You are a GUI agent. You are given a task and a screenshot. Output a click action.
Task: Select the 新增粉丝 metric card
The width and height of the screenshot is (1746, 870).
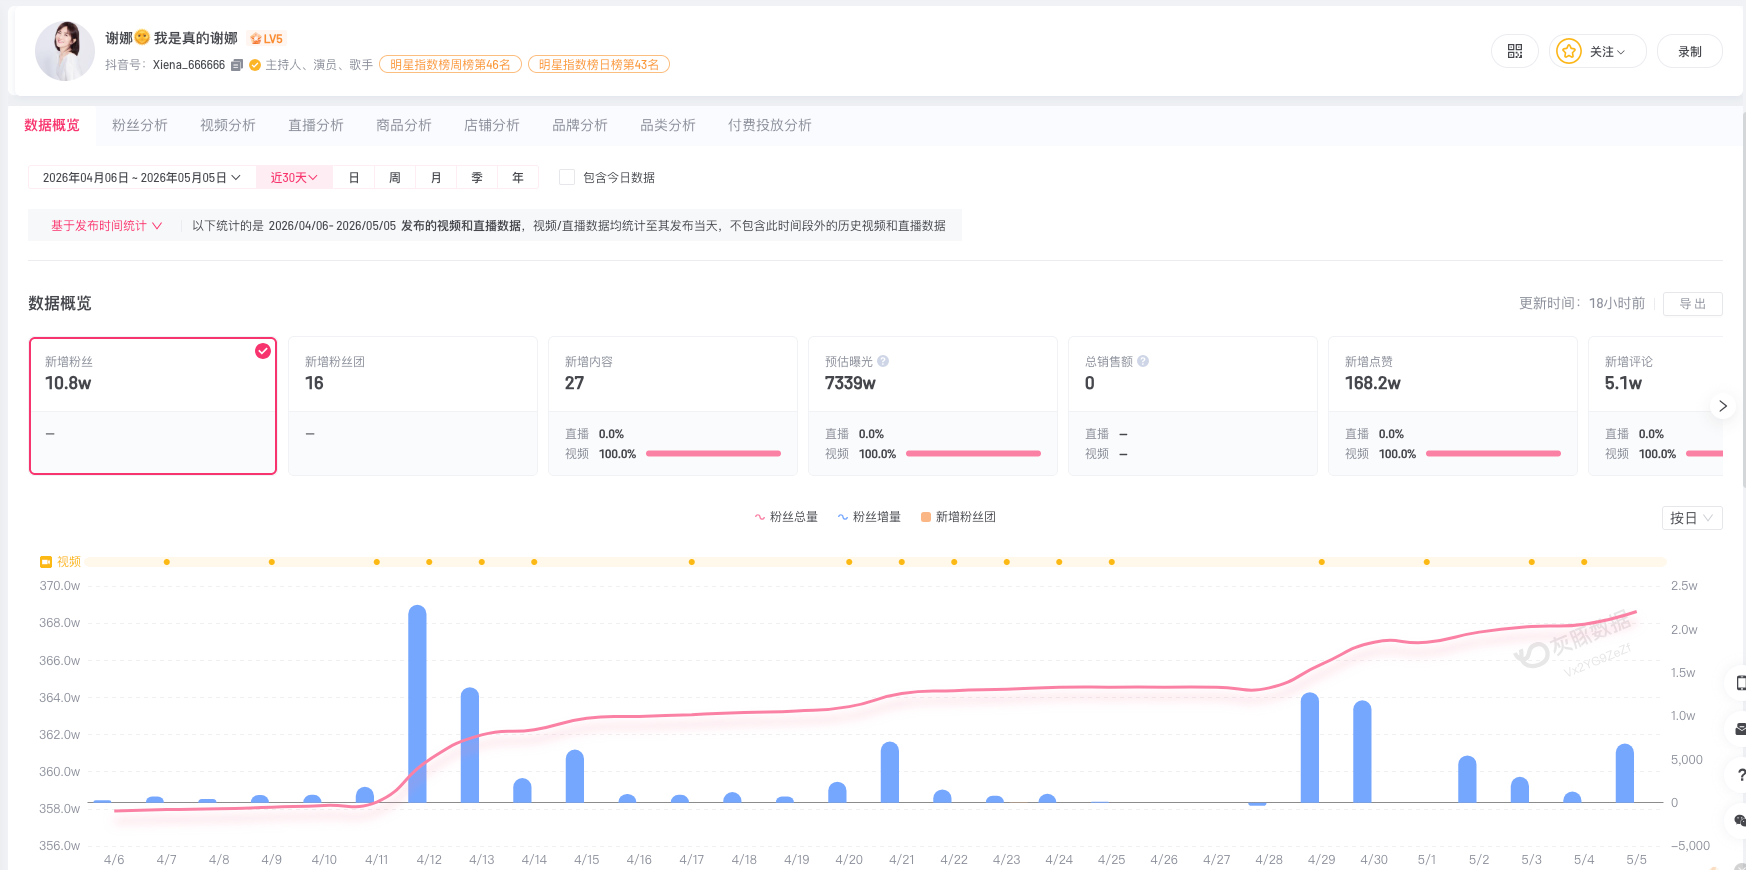point(153,406)
